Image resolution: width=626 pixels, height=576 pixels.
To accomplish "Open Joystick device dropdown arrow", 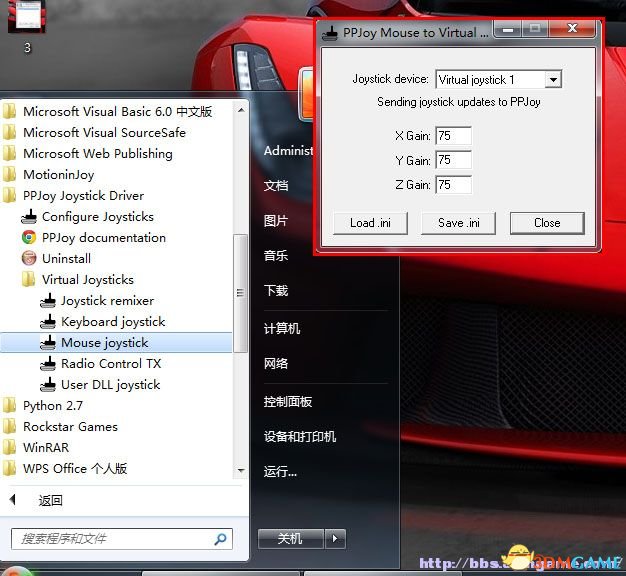I will (553, 79).
